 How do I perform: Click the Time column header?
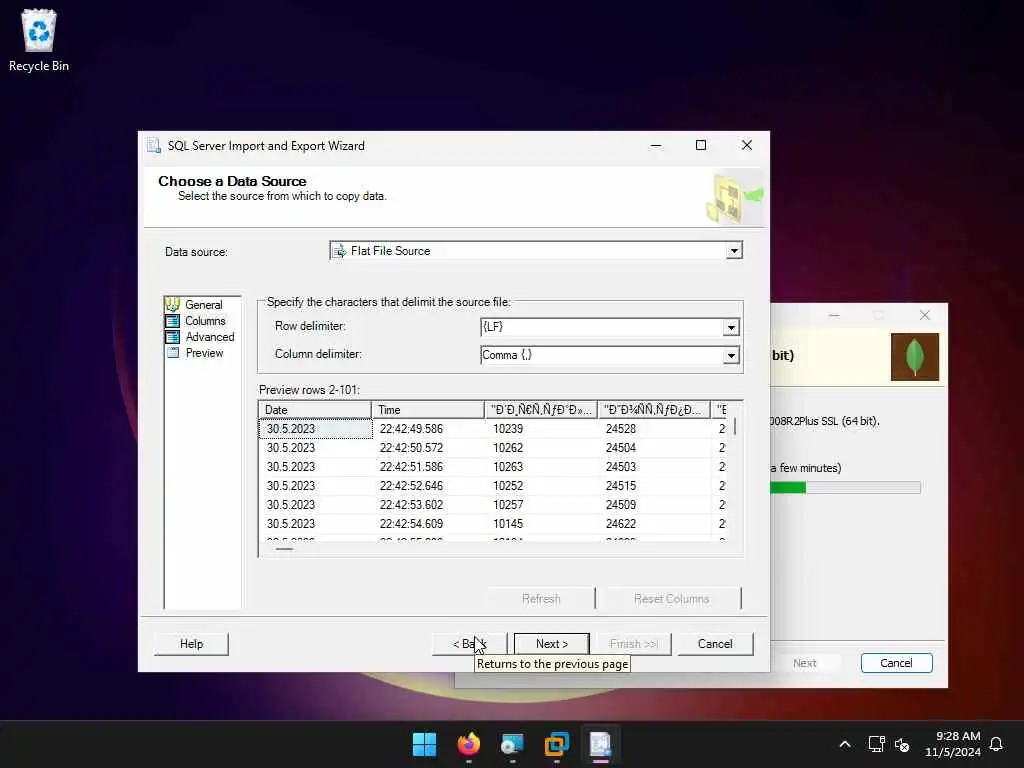pos(428,409)
